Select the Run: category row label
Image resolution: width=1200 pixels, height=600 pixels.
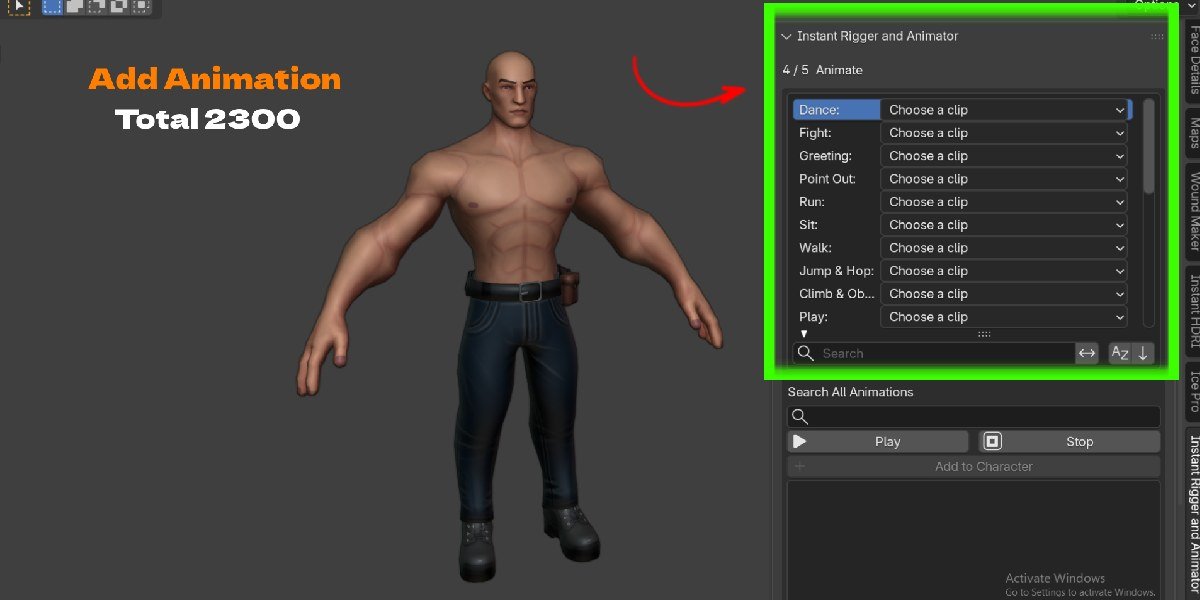click(x=812, y=202)
